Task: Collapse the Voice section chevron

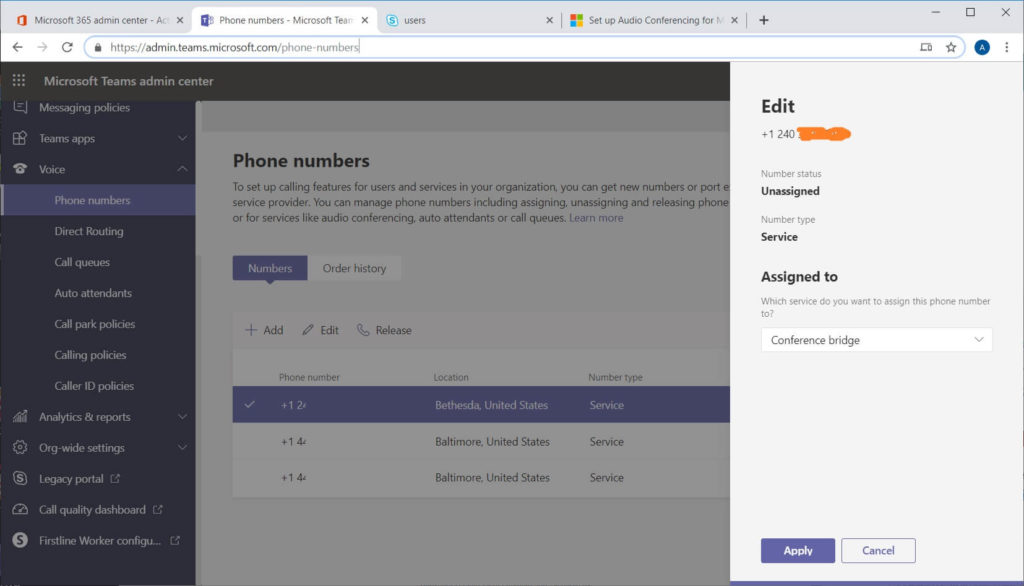Action: point(182,169)
